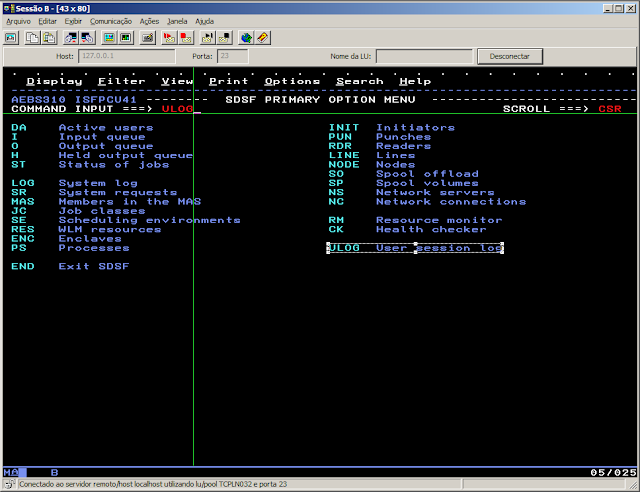Click the END Exit SDSF option
This screenshot has width=640, height=492.
70,266
